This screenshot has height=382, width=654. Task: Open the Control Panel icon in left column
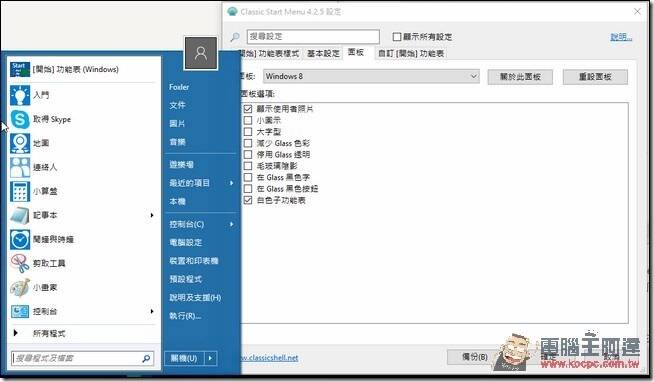point(20,312)
